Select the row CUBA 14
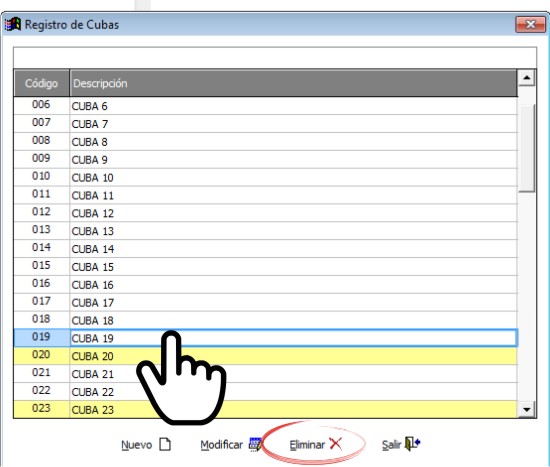This screenshot has width=550, height=467. click(x=266, y=249)
